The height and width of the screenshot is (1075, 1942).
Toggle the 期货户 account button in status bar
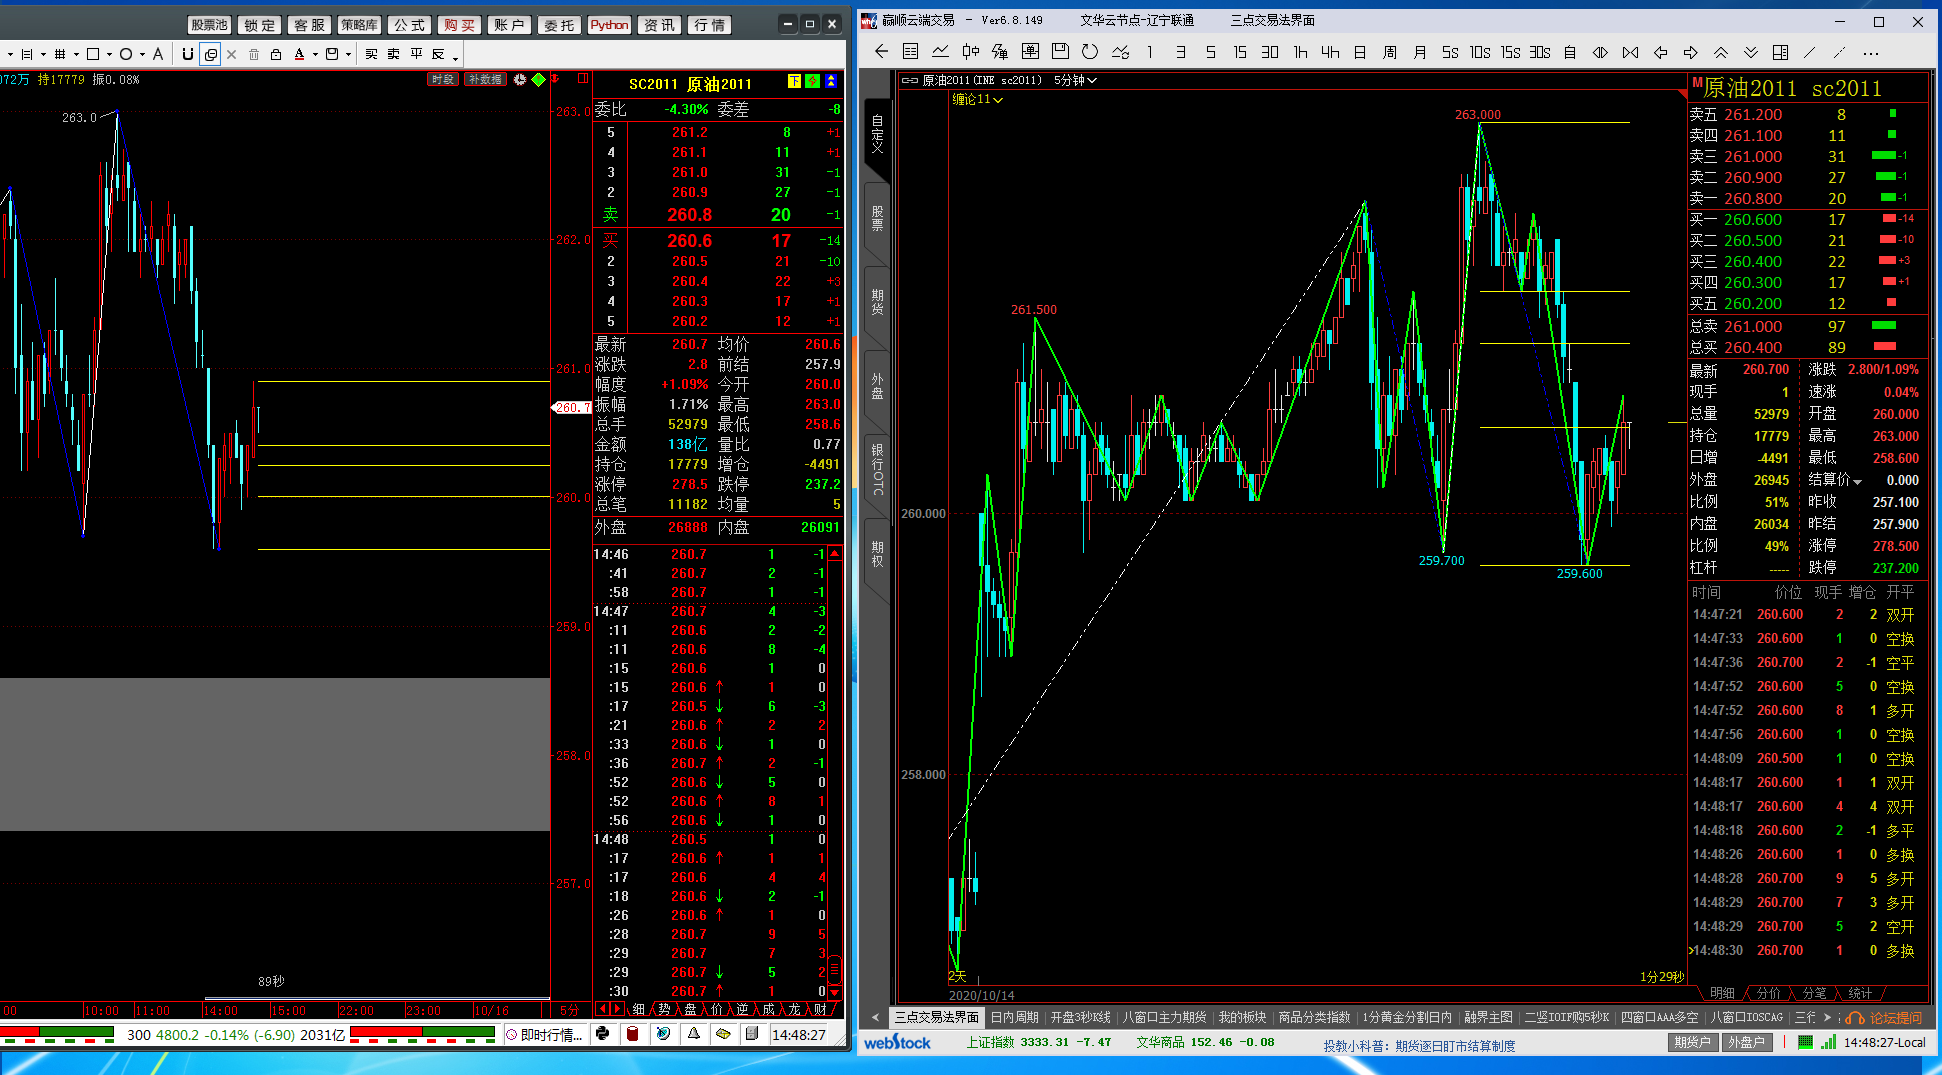pos(1692,1042)
